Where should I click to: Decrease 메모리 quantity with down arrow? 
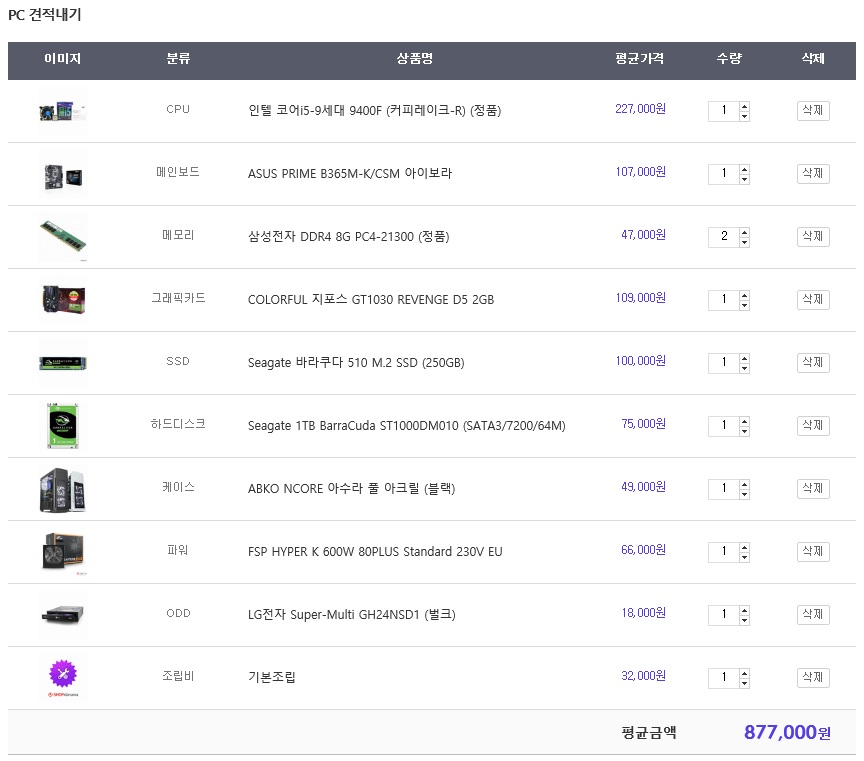[744, 242]
